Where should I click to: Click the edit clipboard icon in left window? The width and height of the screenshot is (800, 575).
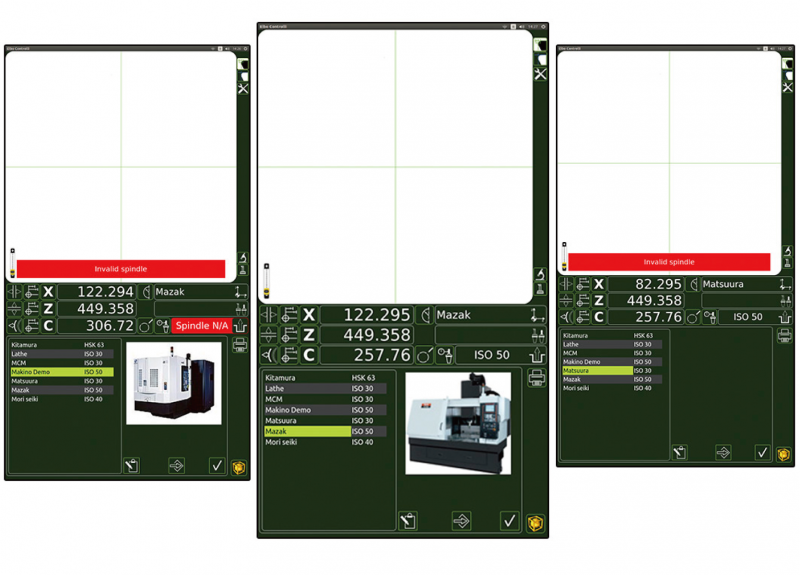click(x=132, y=465)
